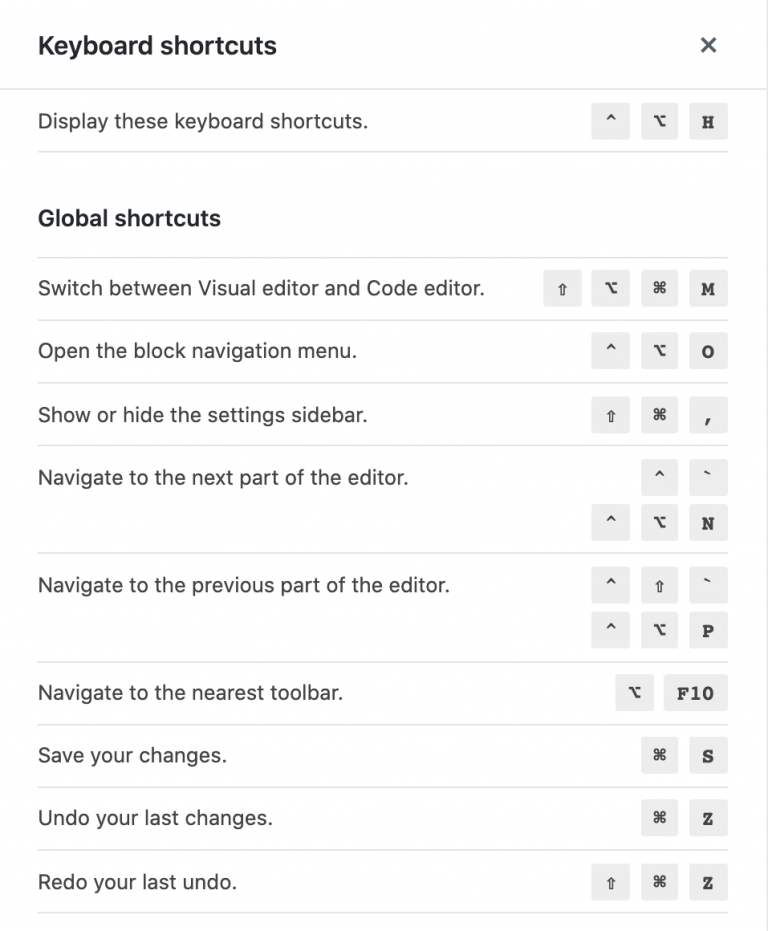This screenshot has height=931, width=768.
Task: Click the S key badge in Save row
Action: point(708,756)
